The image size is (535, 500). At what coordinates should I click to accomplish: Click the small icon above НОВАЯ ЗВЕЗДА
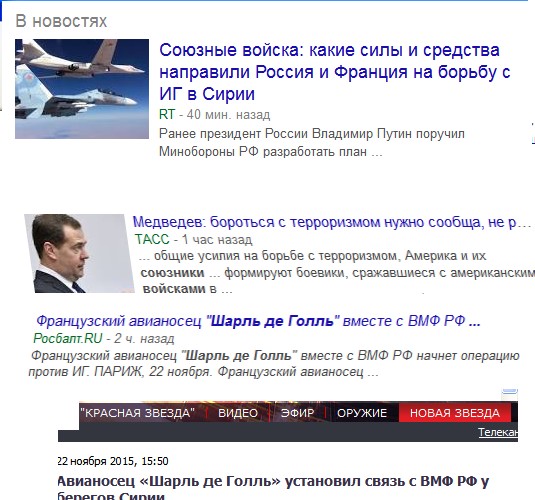[x=509, y=394]
